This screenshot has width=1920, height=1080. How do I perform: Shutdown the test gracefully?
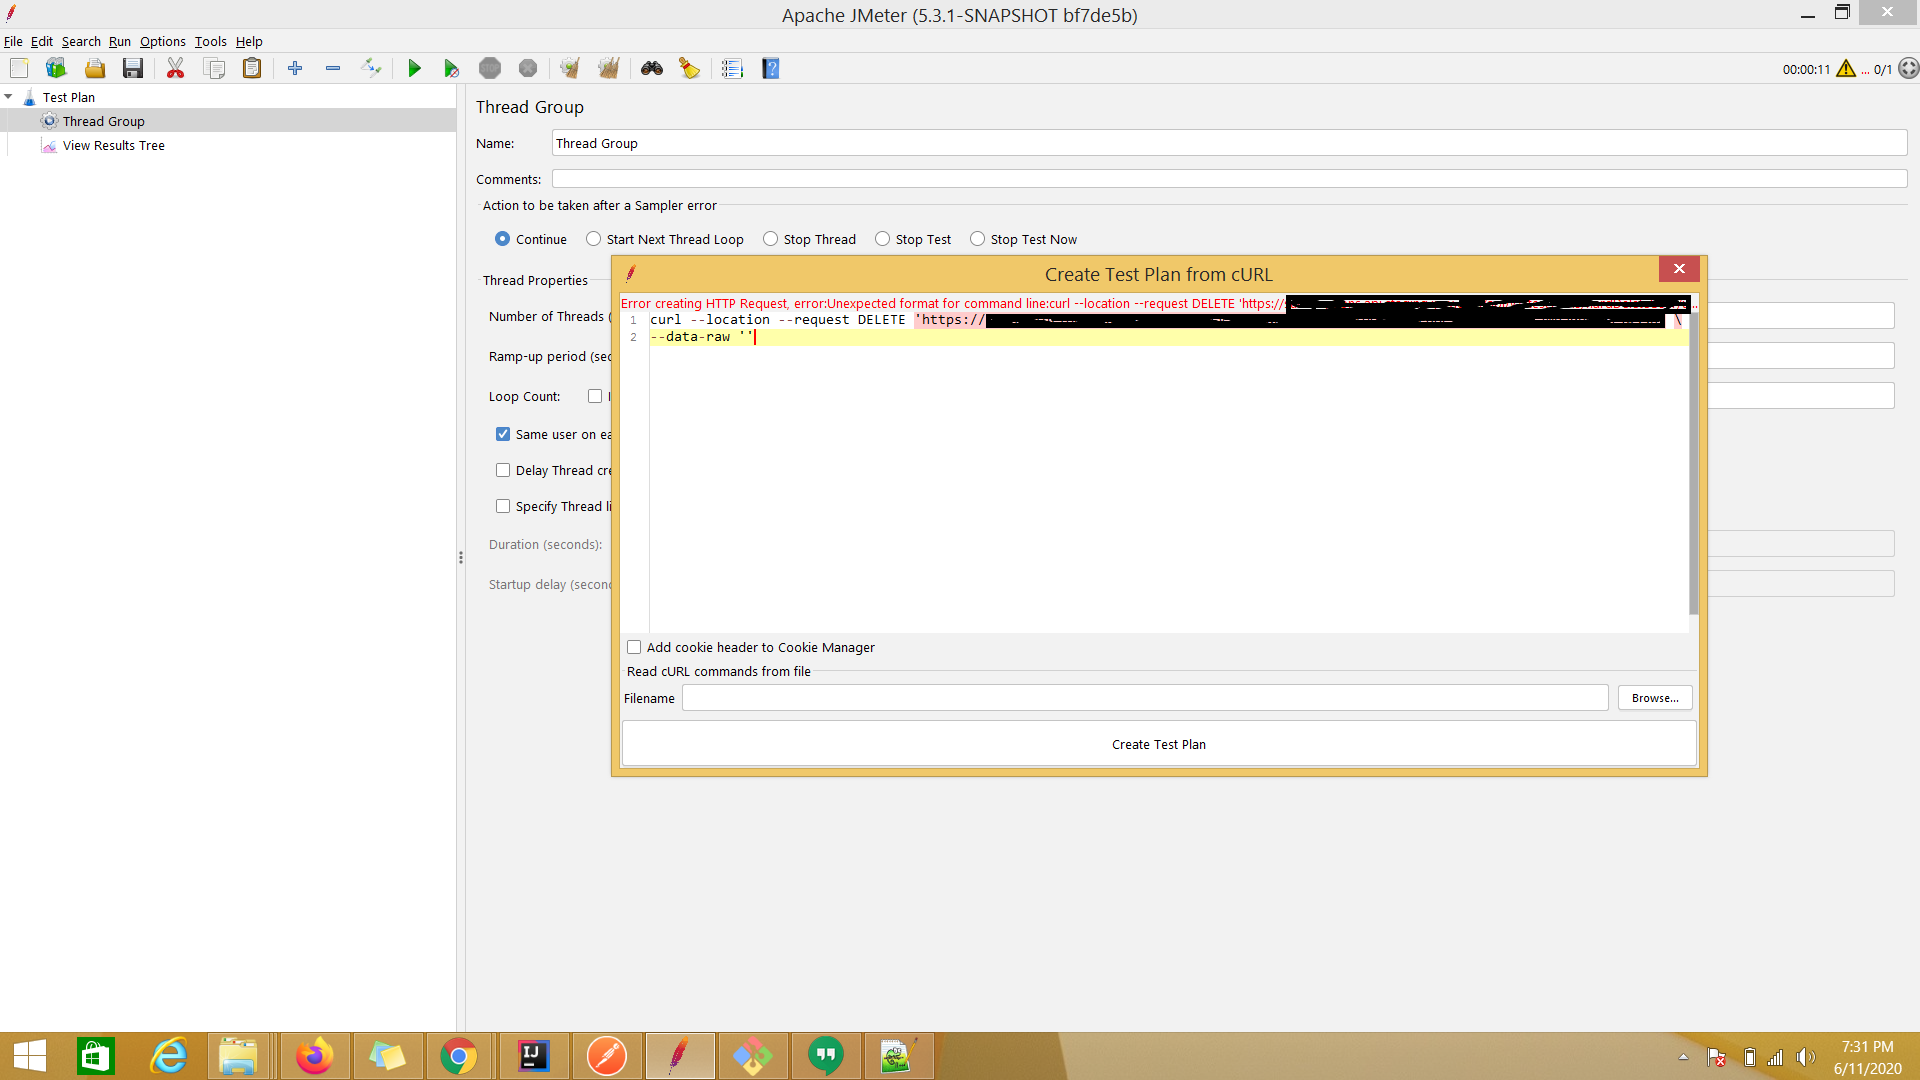coord(528,68)
